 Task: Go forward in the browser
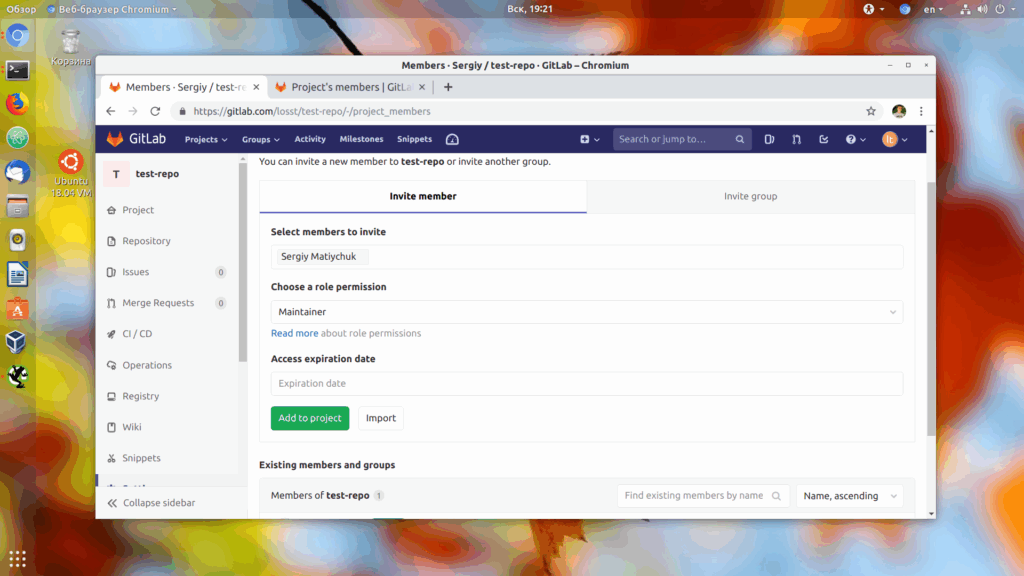click(133, 111)
